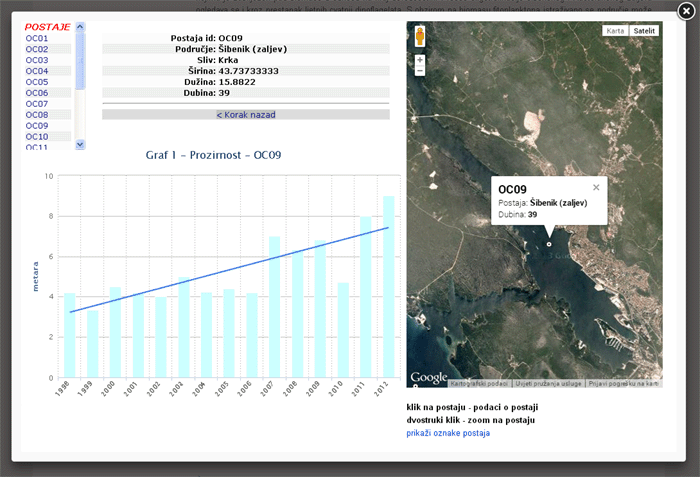The width and height of the screenshot is (700, 477).
Task: Choose station OC07 from Postaje list
Action: point(37,104)
